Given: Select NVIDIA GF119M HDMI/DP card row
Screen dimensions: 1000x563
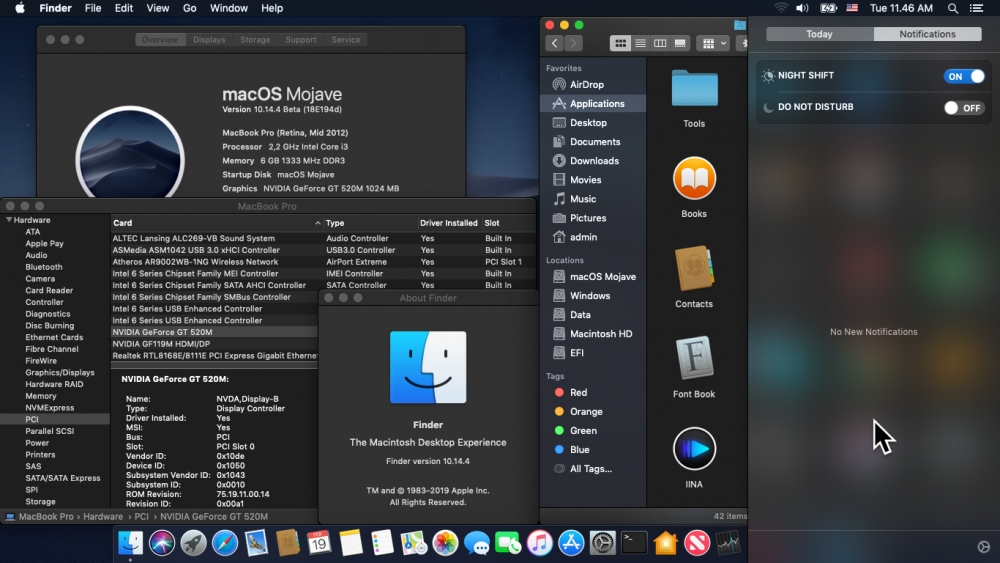Looking at the screenshot, I should coord(214,344).
